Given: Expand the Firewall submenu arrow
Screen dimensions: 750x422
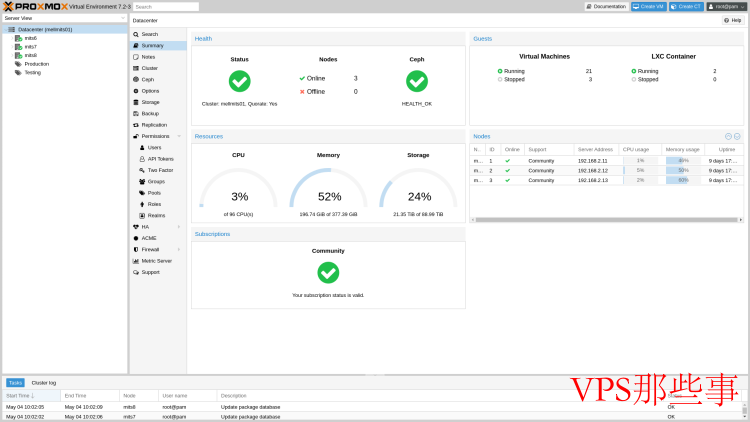Looking at the screenshot, I should (179, 250).
